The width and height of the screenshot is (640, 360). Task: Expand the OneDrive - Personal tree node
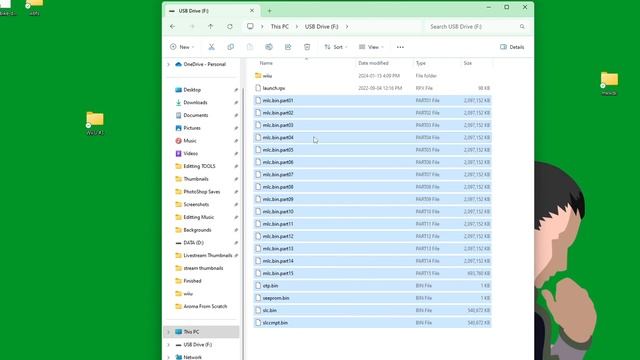click(x=169, y=64)
